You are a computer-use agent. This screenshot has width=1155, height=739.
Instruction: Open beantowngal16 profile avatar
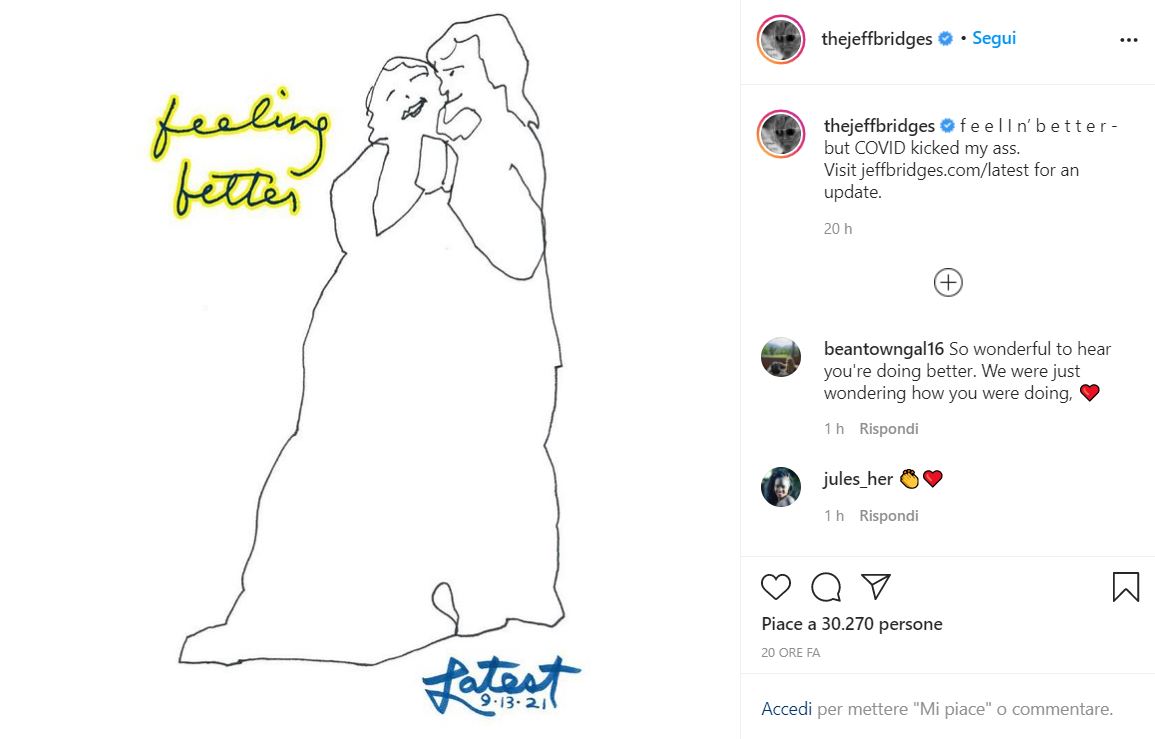pyautogui.click(x=781, y=357)
